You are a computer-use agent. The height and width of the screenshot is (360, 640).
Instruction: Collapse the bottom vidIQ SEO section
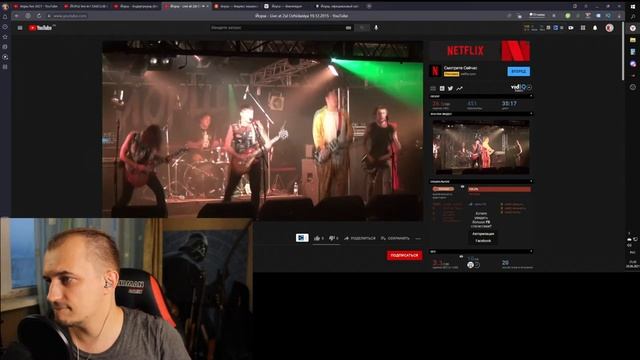click(531, 251)
